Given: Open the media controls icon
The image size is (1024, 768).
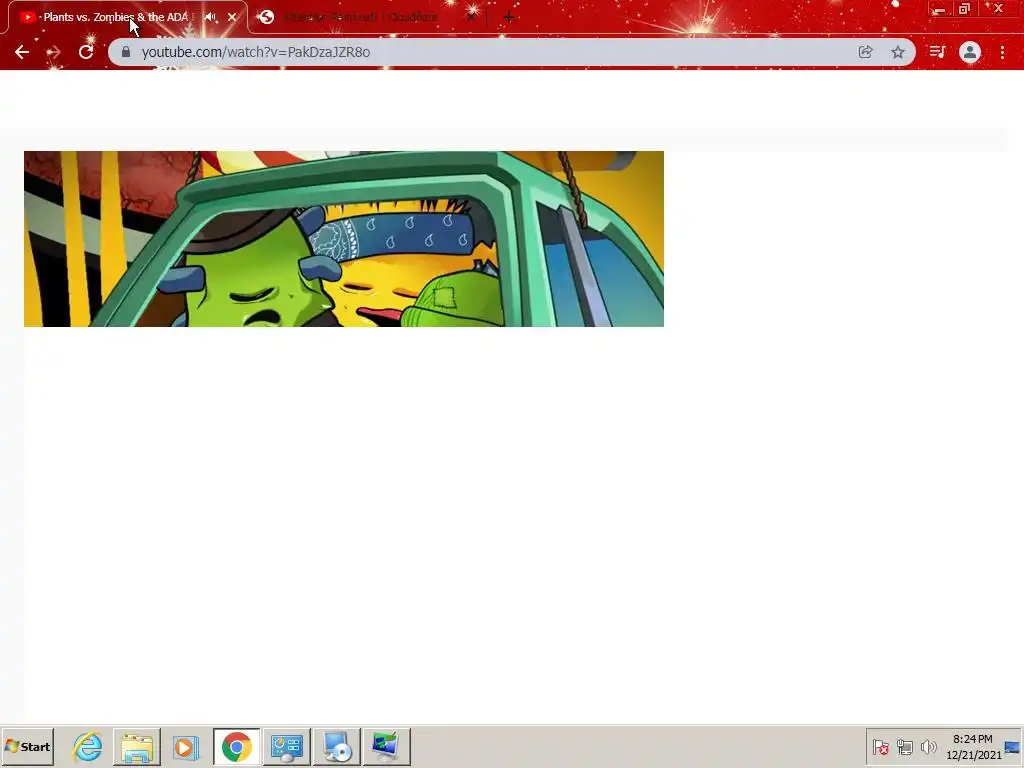Looking at the screenshot, I should coord(937,52).
